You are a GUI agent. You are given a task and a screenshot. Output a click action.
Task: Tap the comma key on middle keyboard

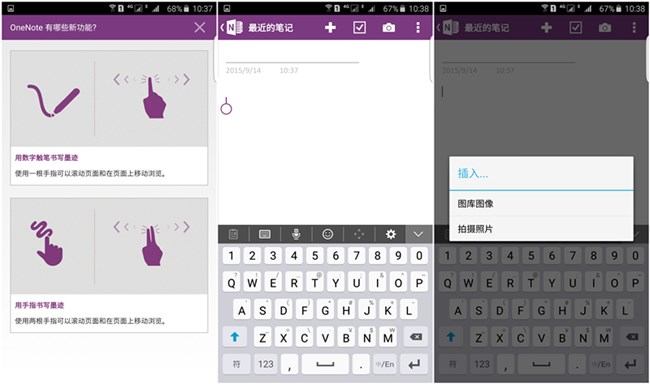289,365
